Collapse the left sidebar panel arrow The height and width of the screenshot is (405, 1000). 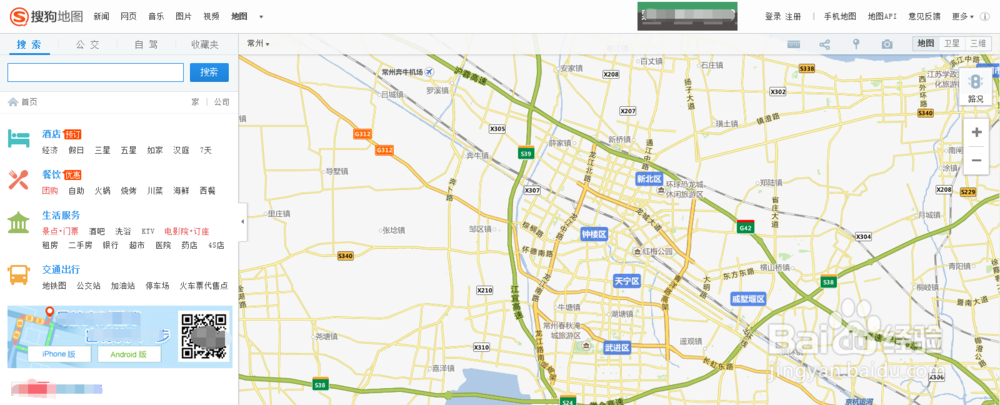tap(242, 221)
